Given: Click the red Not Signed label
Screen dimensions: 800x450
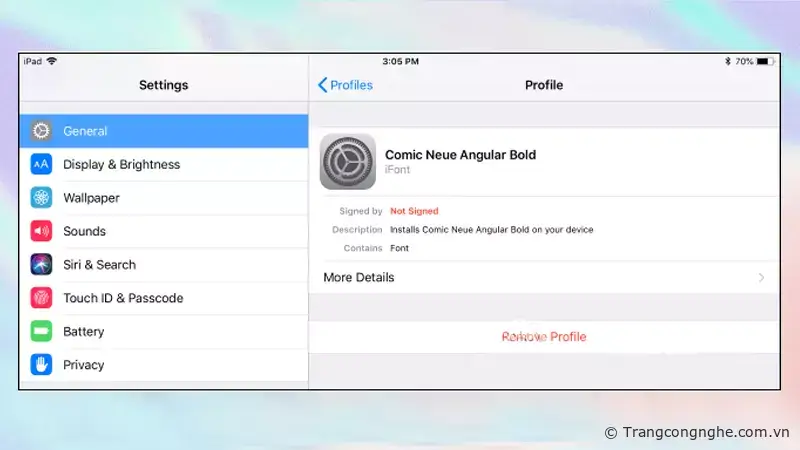Looking at the screenshot, I should click(x=414, y=211).
